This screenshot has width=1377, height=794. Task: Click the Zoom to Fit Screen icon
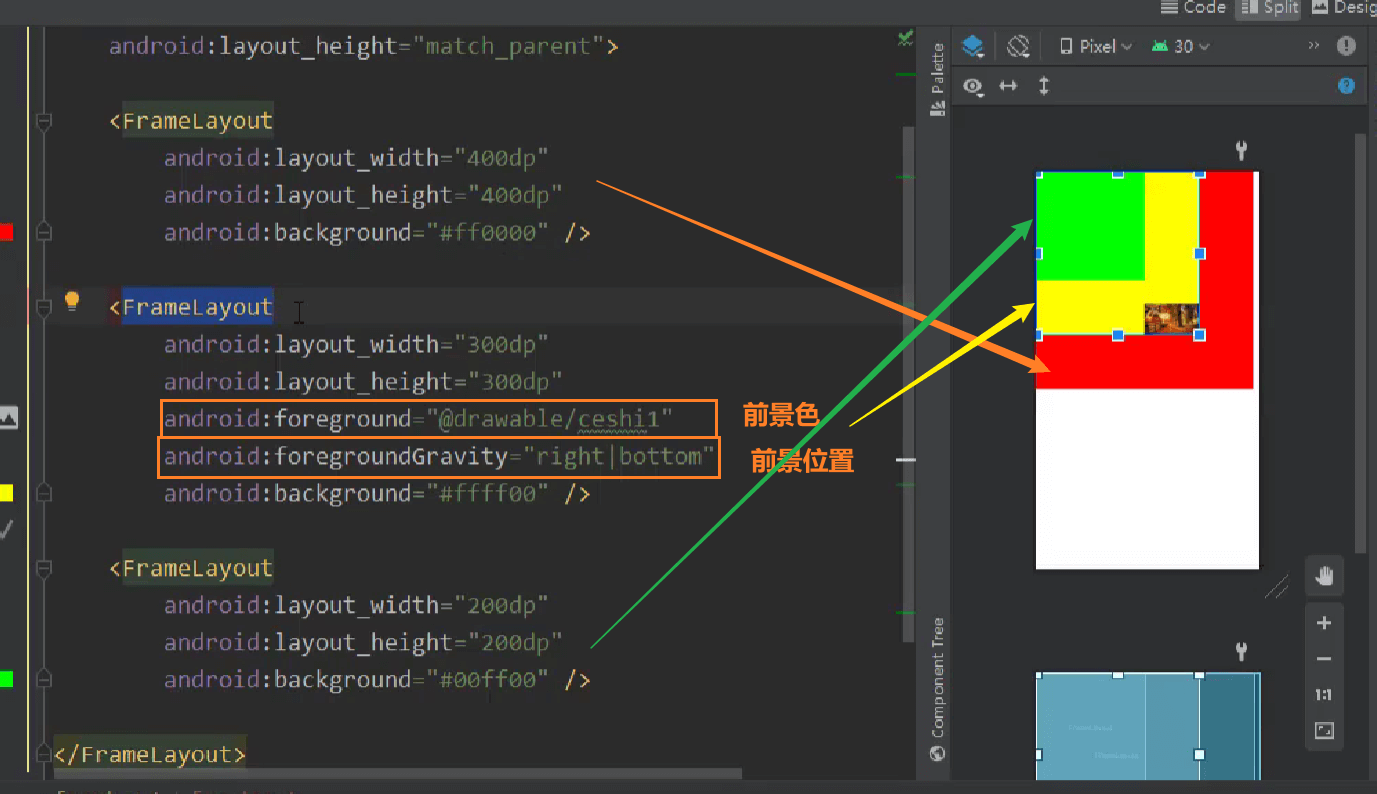click(1324, 731)
